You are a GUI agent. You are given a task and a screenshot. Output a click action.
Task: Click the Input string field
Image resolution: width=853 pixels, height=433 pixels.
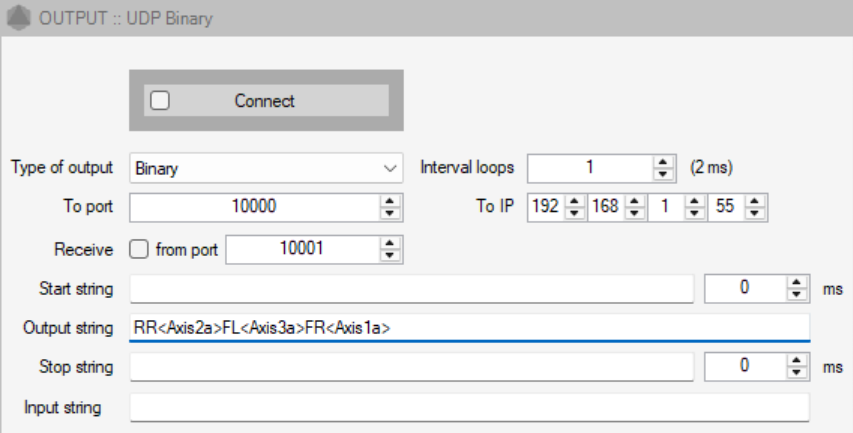point(469,407)
